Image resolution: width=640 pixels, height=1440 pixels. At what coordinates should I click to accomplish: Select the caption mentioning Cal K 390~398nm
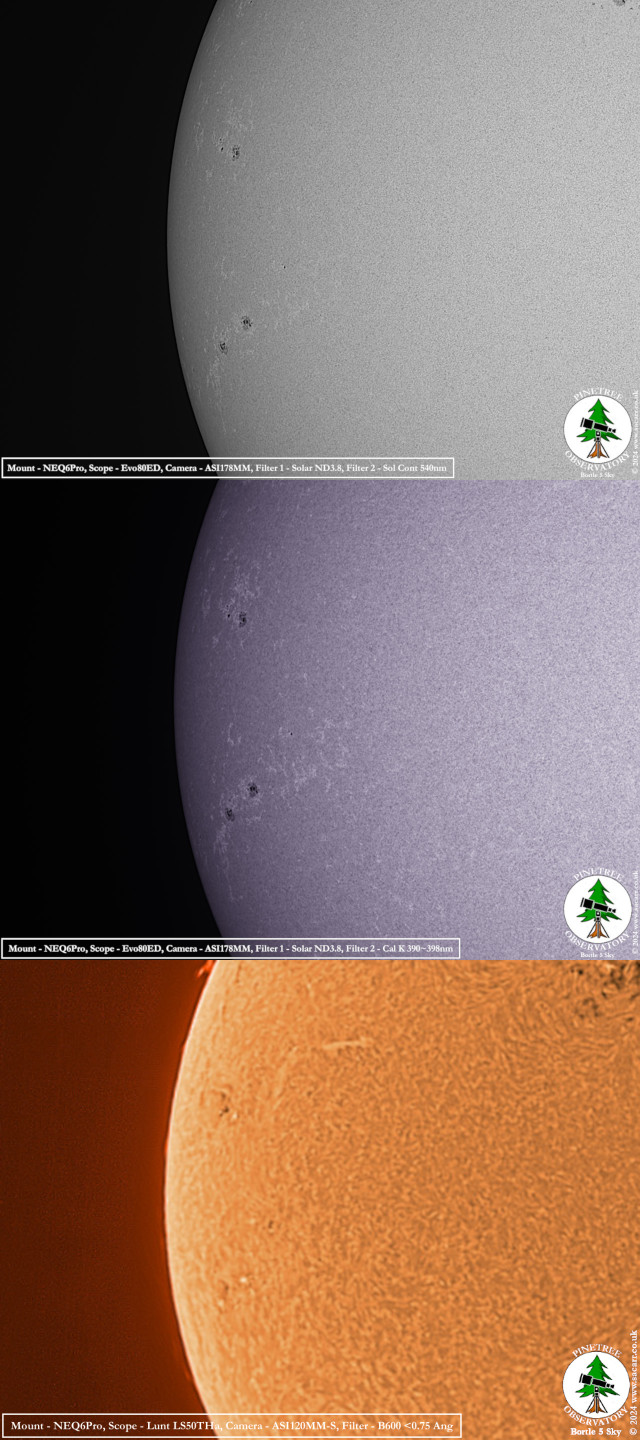(231, 947)
